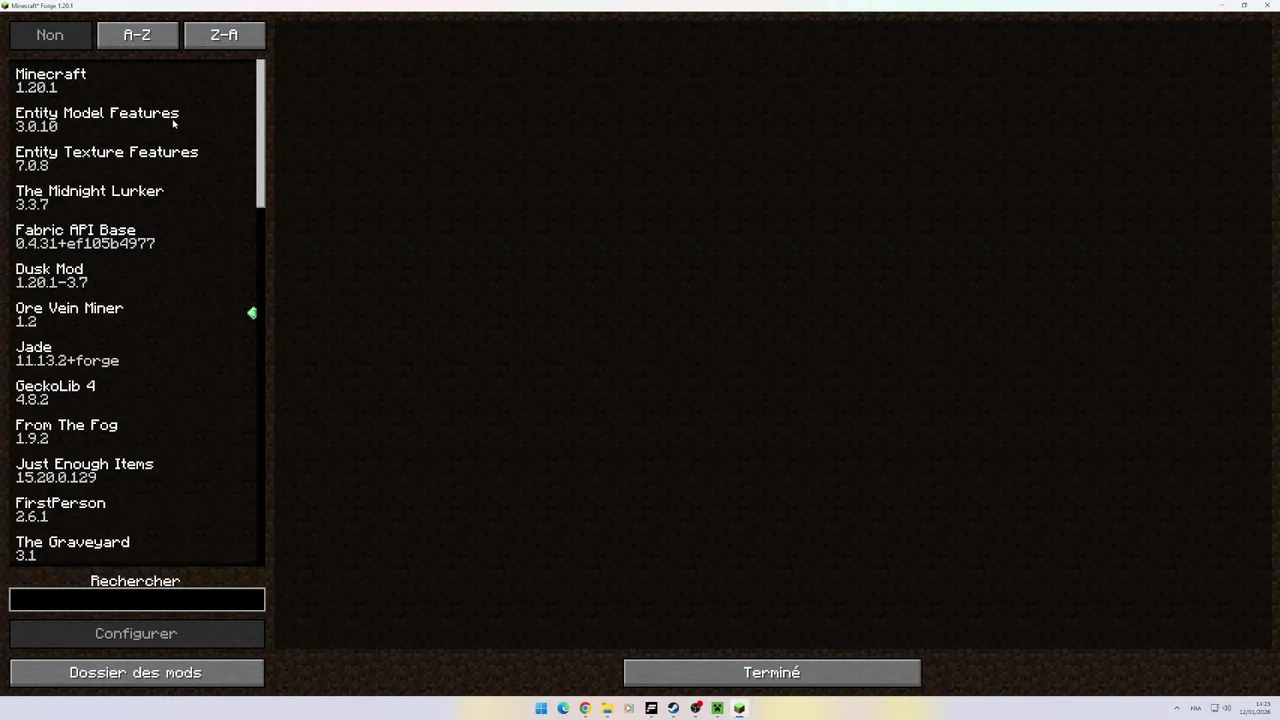Image resolution: width=1280 pixels, height=720 pixels.
Task: Select Dusk Mod in the list
Action: pyautogui.click(x=133, y=275)
